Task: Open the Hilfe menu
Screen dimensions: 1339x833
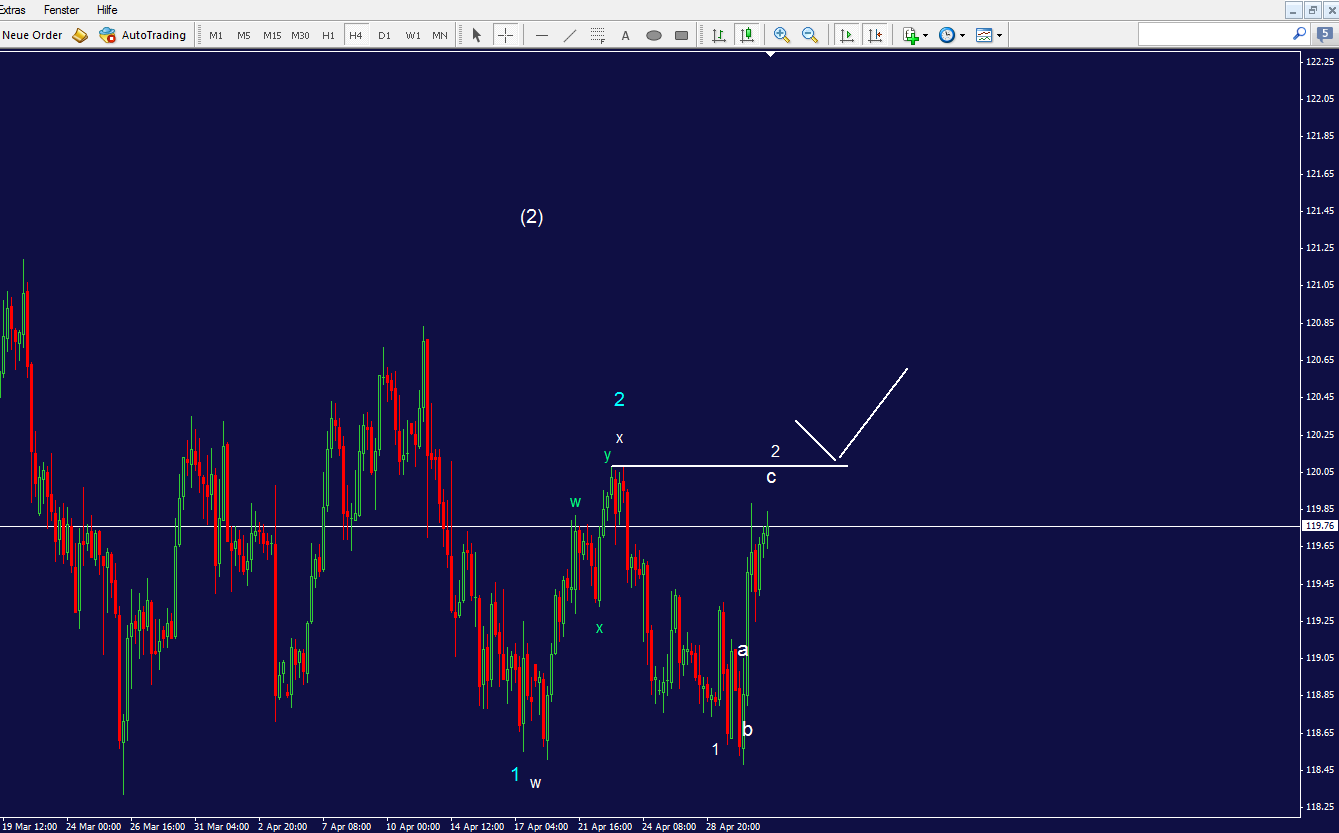Action: click(x=106, y=10)
